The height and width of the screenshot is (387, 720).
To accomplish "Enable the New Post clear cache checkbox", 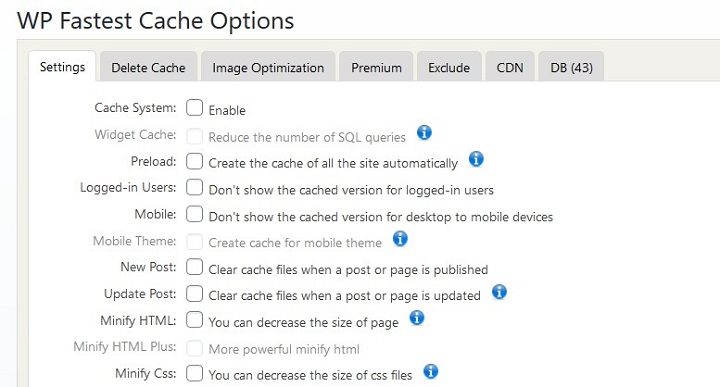I will [194, 267].
